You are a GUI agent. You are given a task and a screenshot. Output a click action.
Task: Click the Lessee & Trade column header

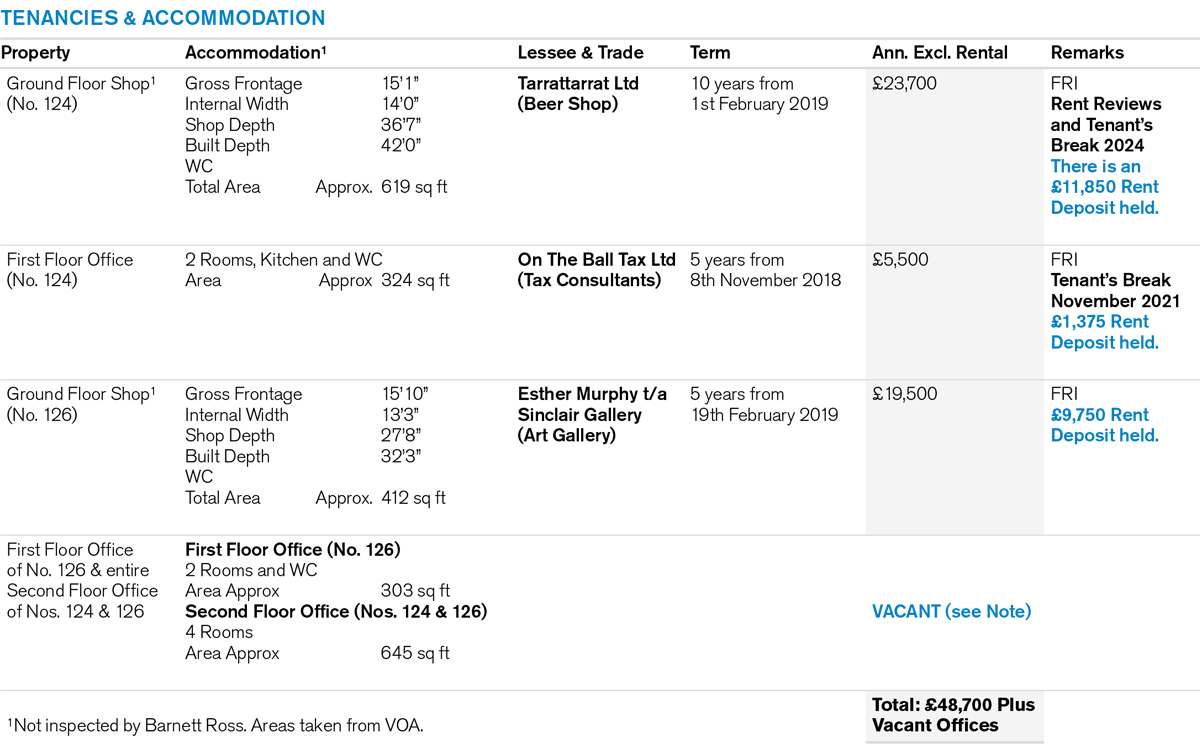click(x=580, y=53)
